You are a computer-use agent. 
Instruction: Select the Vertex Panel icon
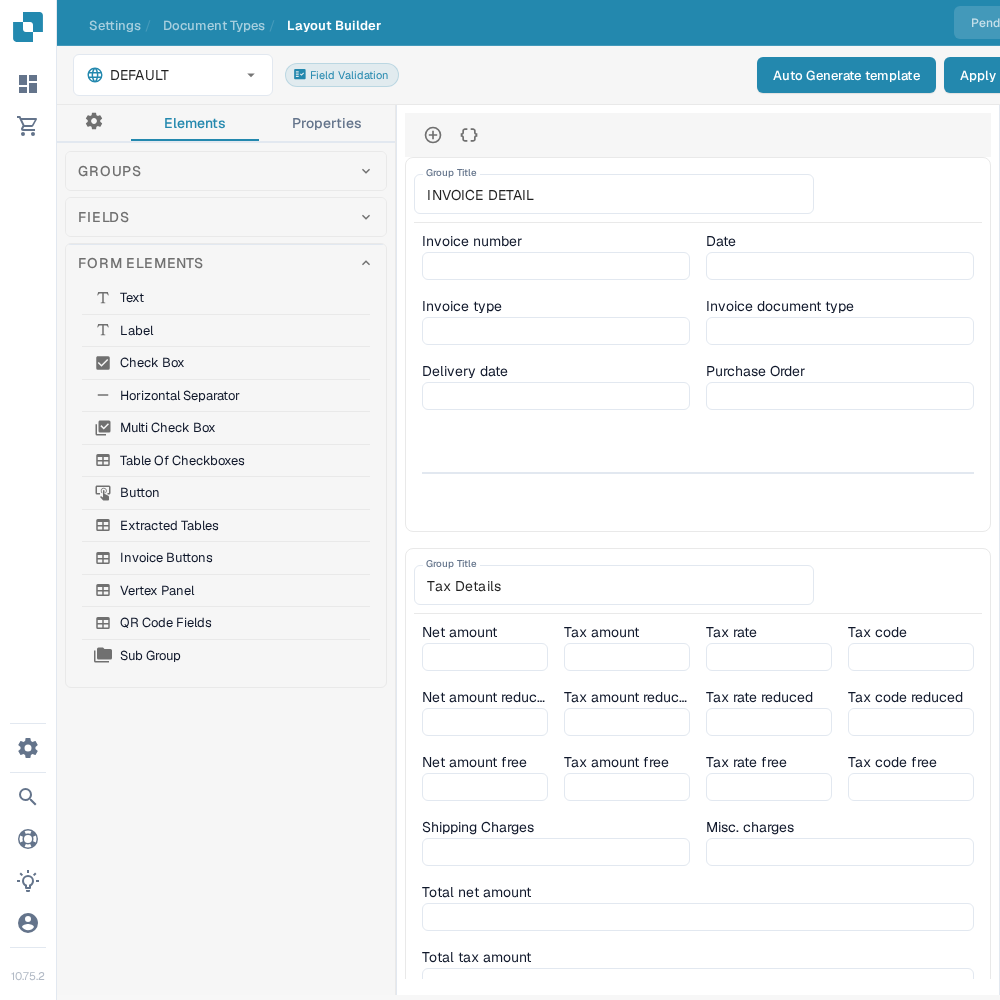103,591
